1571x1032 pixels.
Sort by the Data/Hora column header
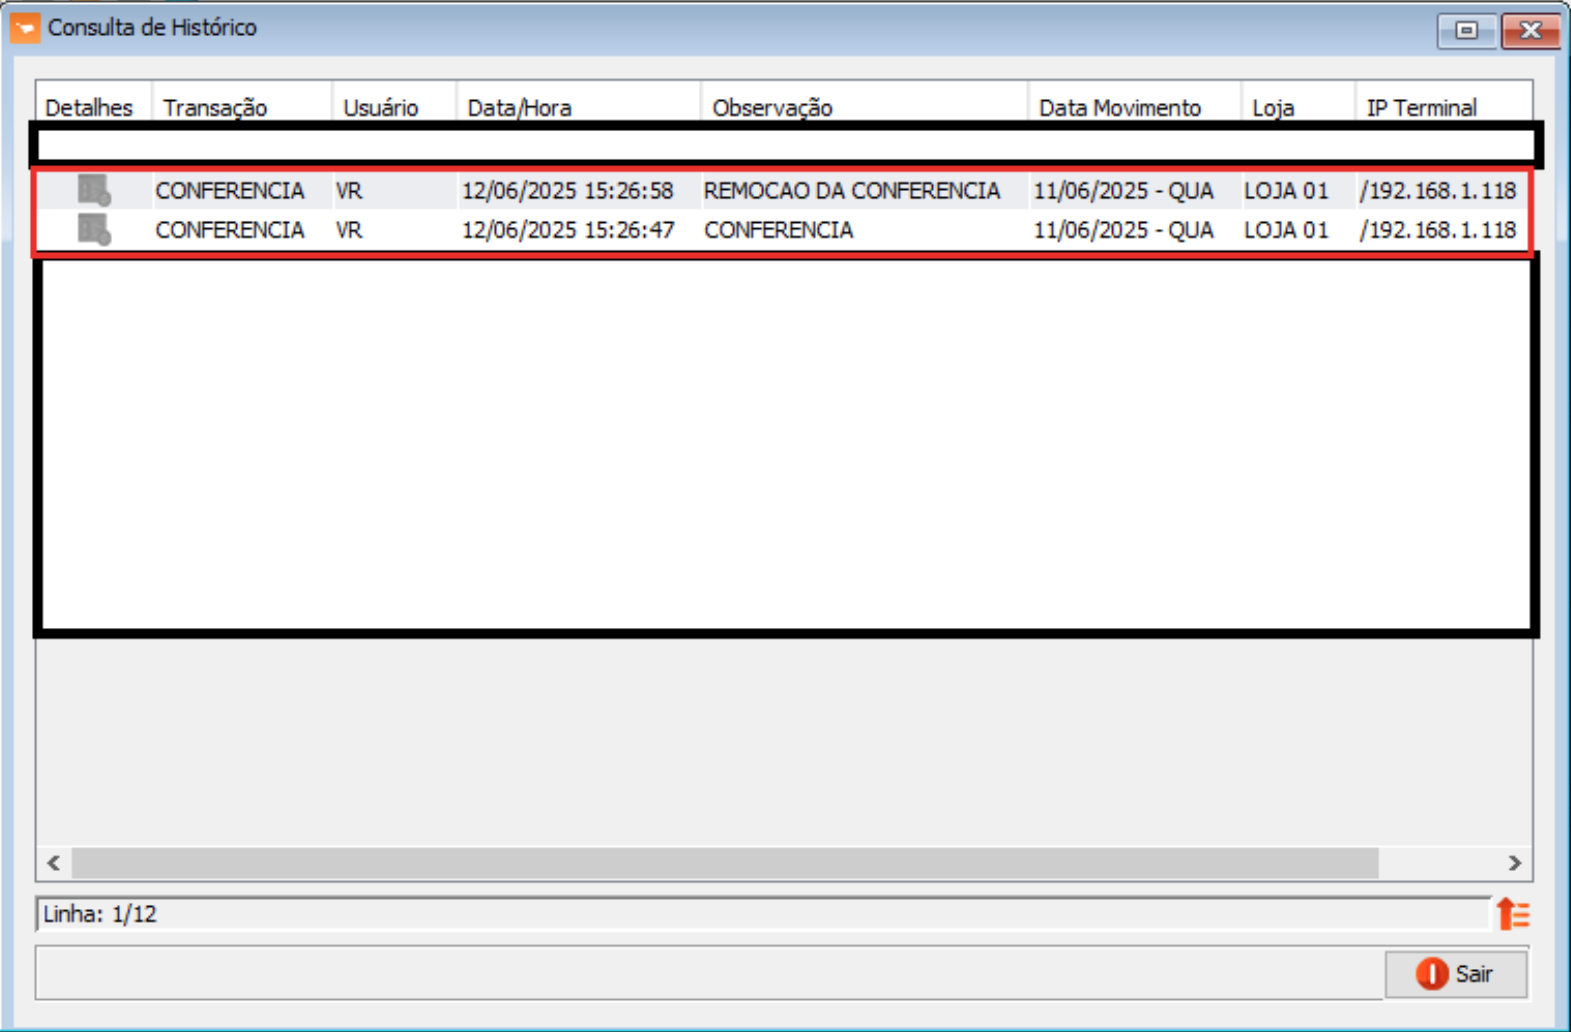pos(519,107)
